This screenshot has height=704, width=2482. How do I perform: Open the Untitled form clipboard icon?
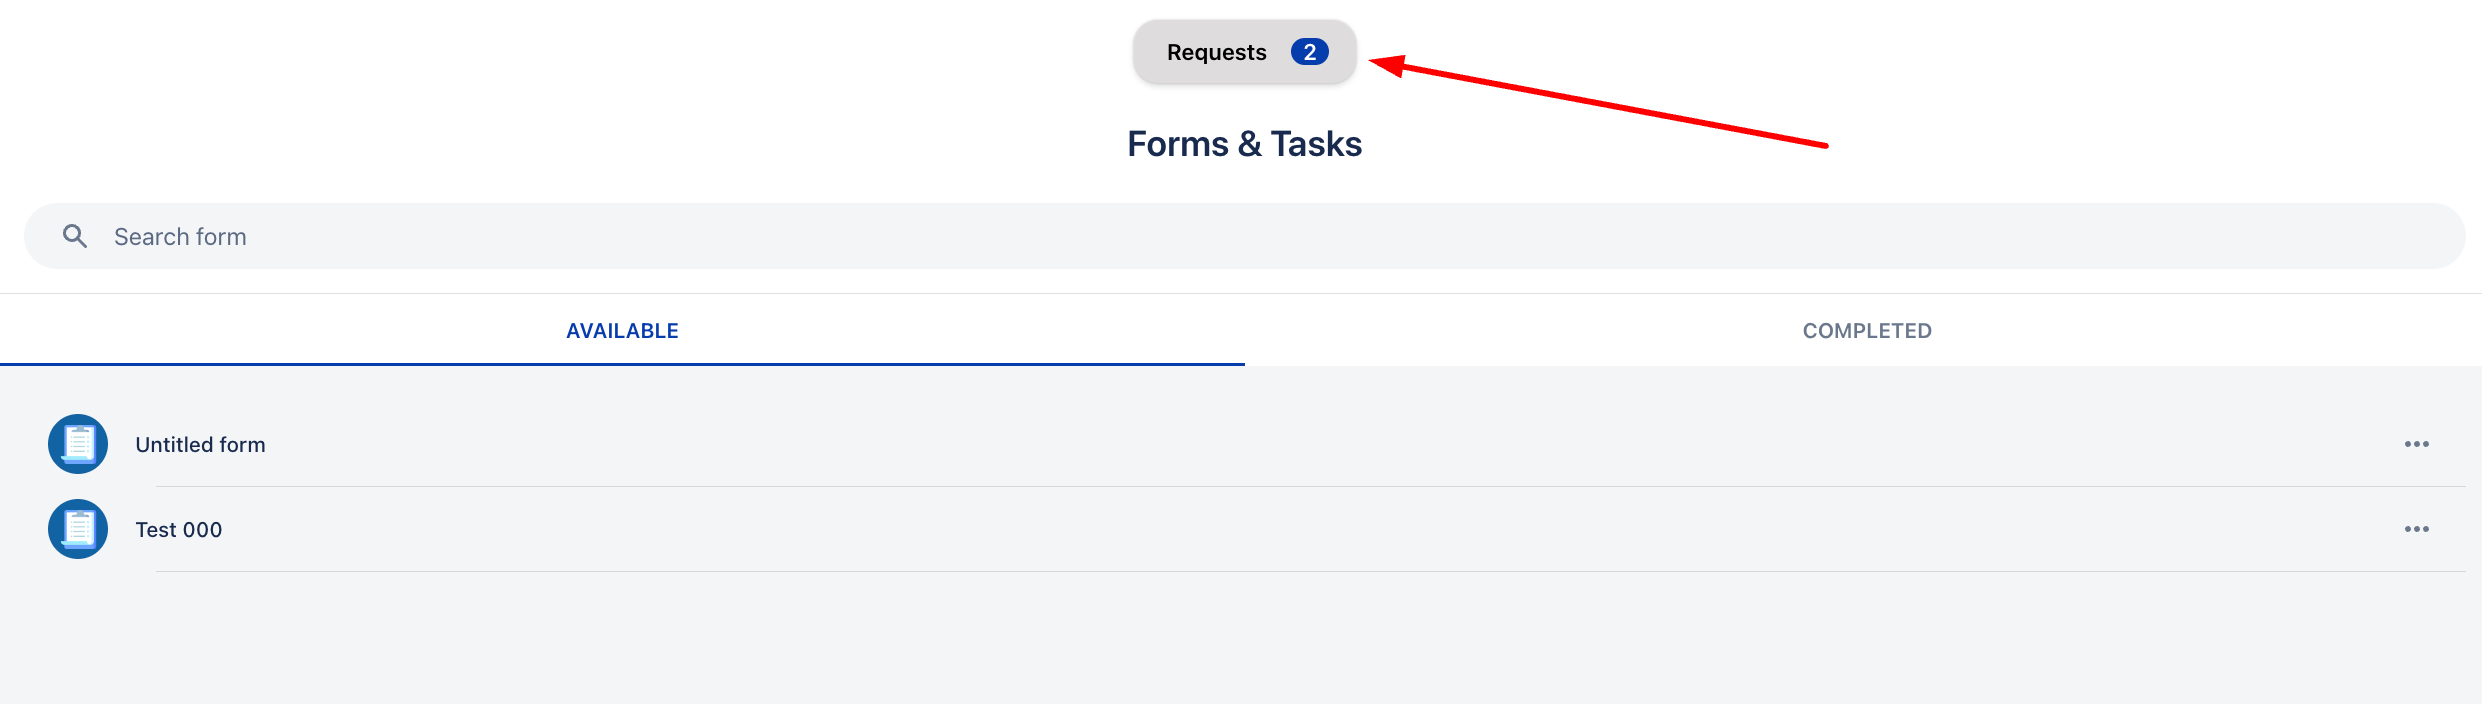pos(78,444)
